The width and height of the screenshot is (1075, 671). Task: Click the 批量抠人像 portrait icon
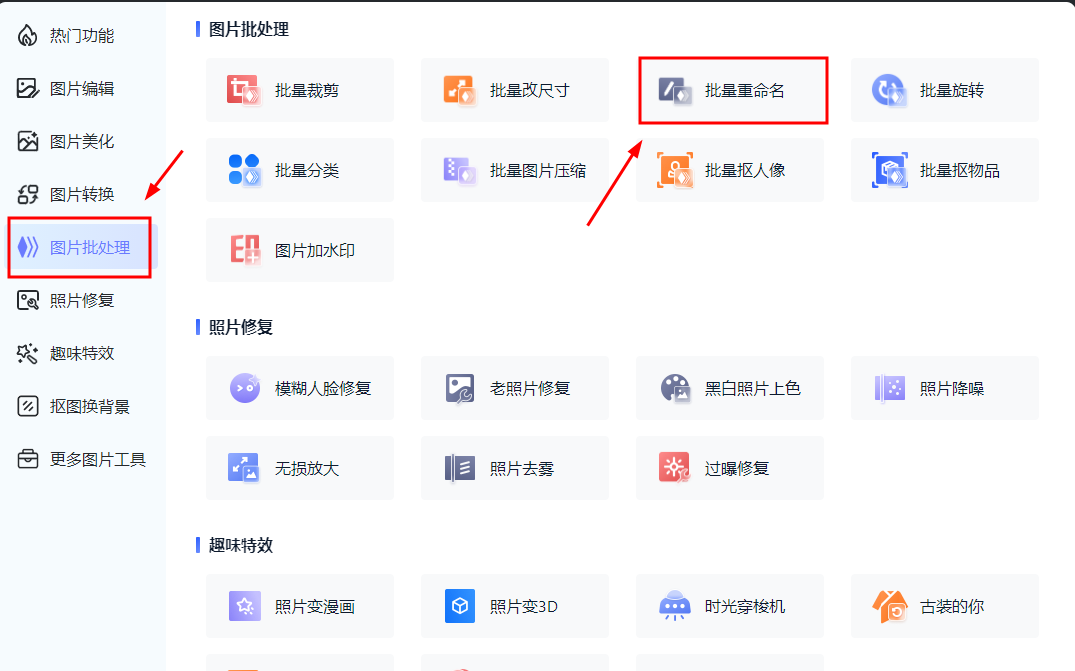coord(675,170)
